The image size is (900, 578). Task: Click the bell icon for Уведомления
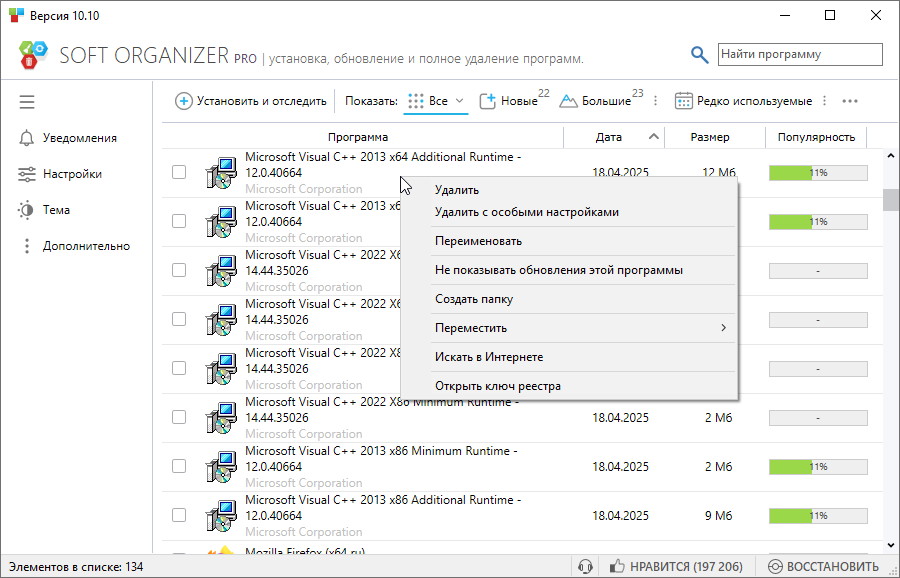pos(26,138)
